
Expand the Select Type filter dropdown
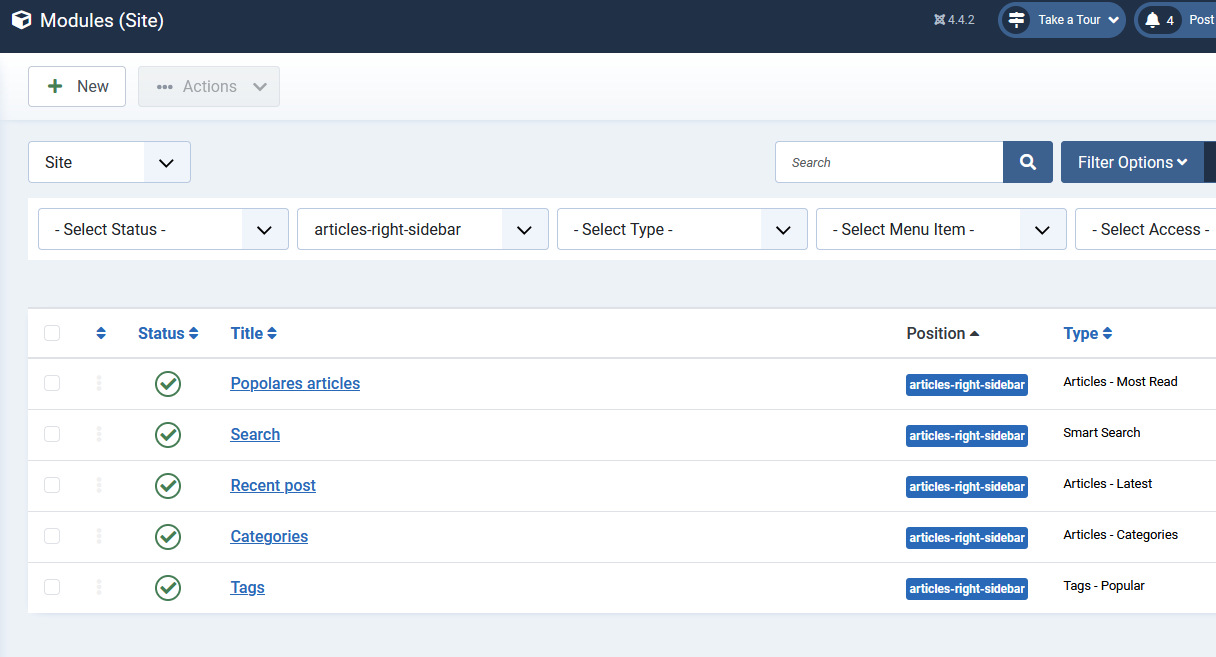point(681,229)
